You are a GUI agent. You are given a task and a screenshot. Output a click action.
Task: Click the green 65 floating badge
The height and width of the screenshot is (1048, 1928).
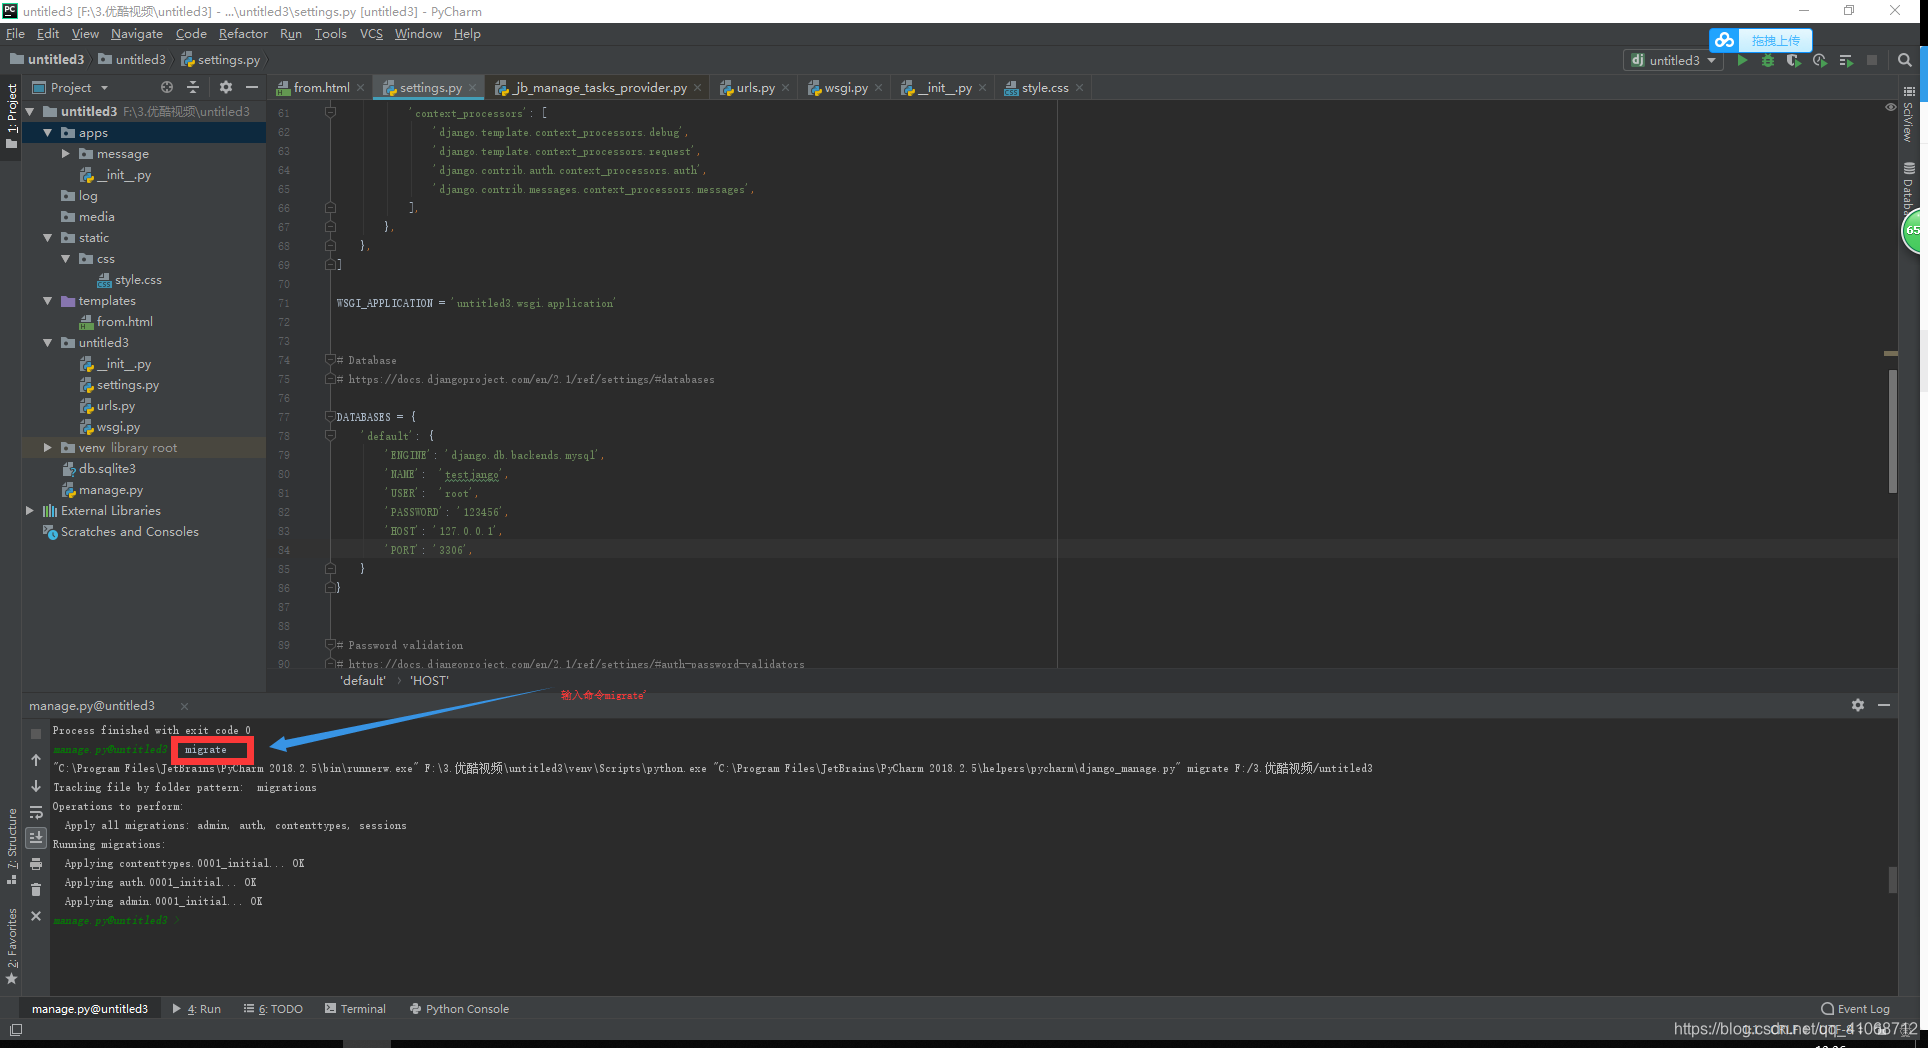1913,230
